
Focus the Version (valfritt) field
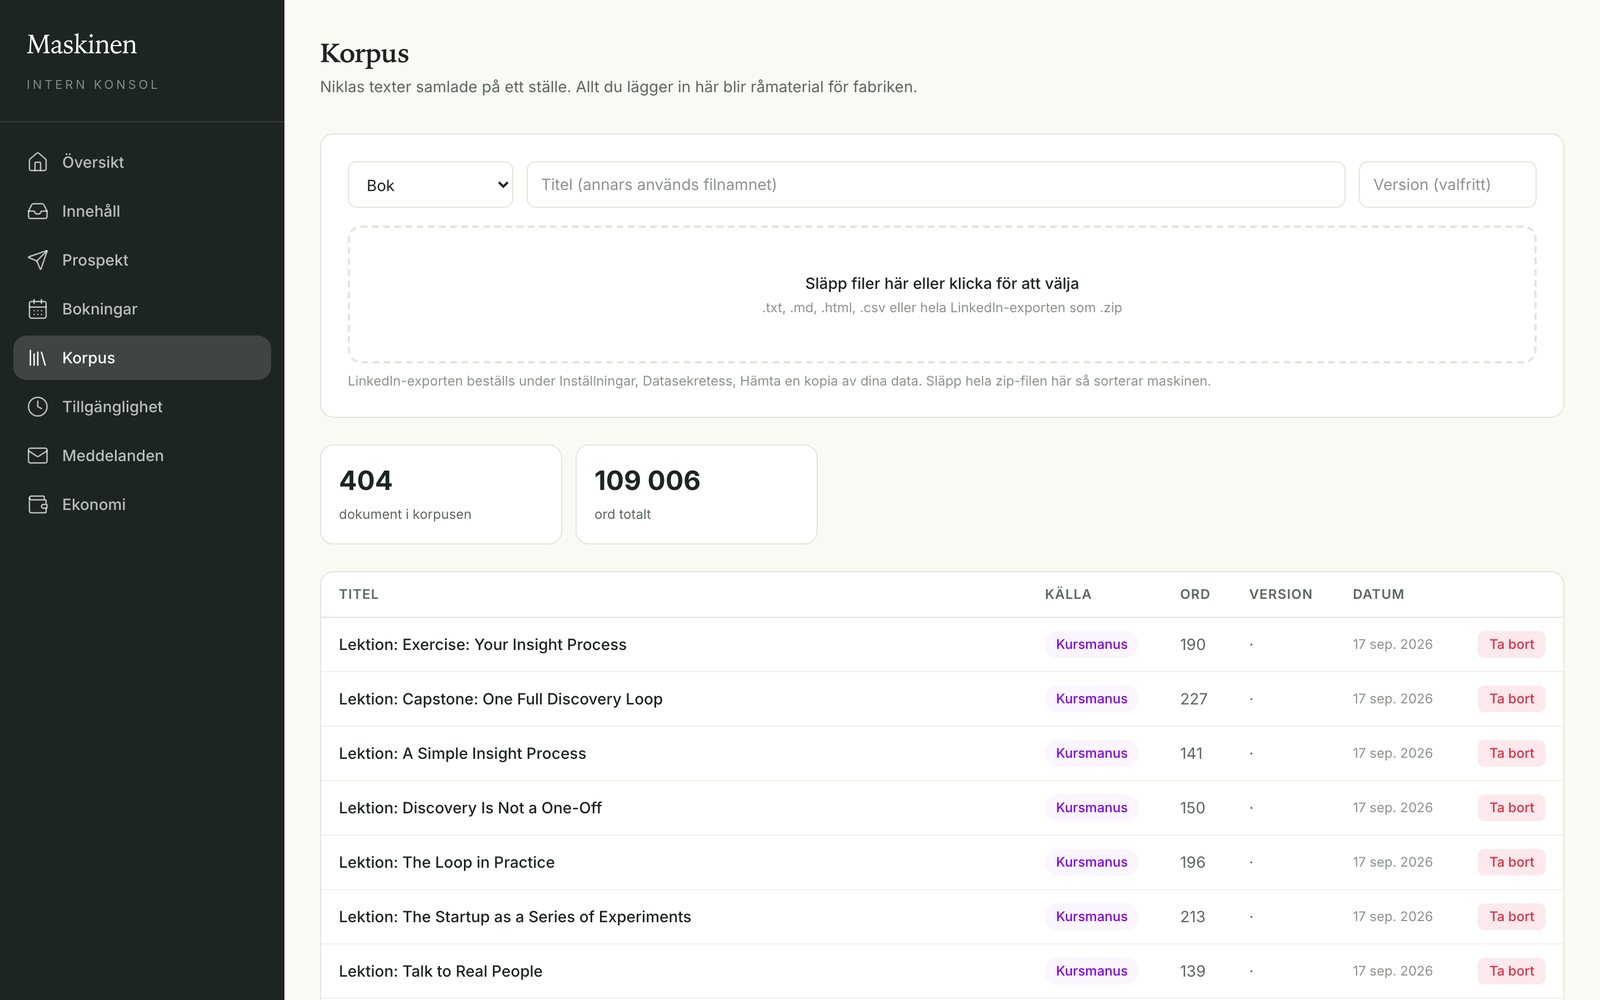point(1447,185)
